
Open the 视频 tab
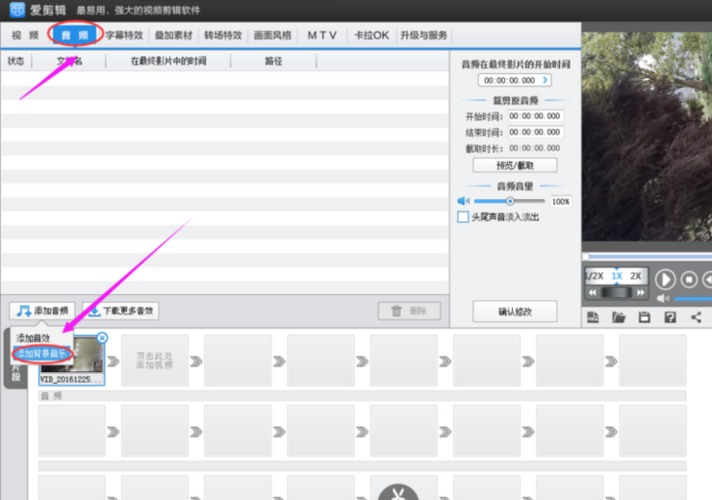pyautogui.click(x=25, y=35)
